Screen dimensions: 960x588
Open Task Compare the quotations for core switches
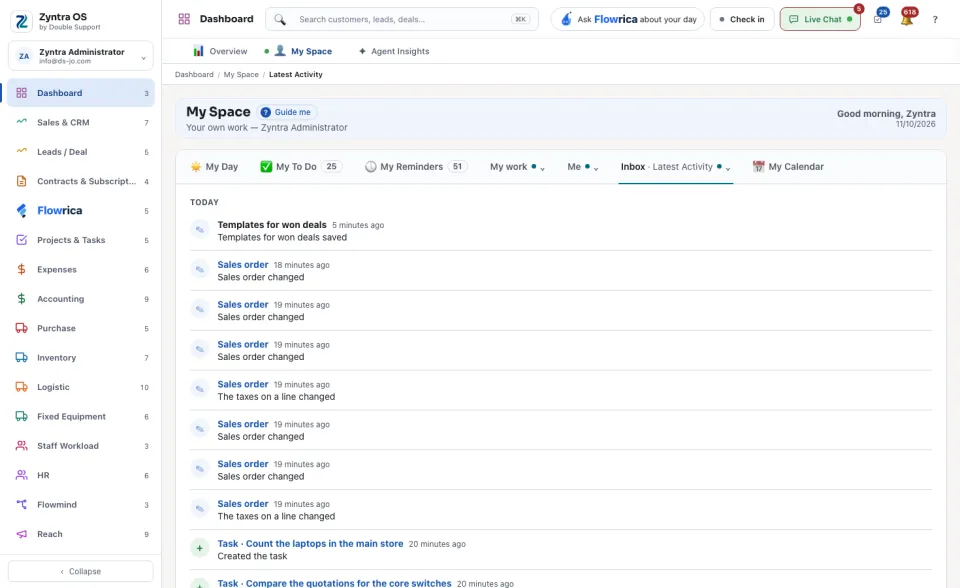point(334,583)
